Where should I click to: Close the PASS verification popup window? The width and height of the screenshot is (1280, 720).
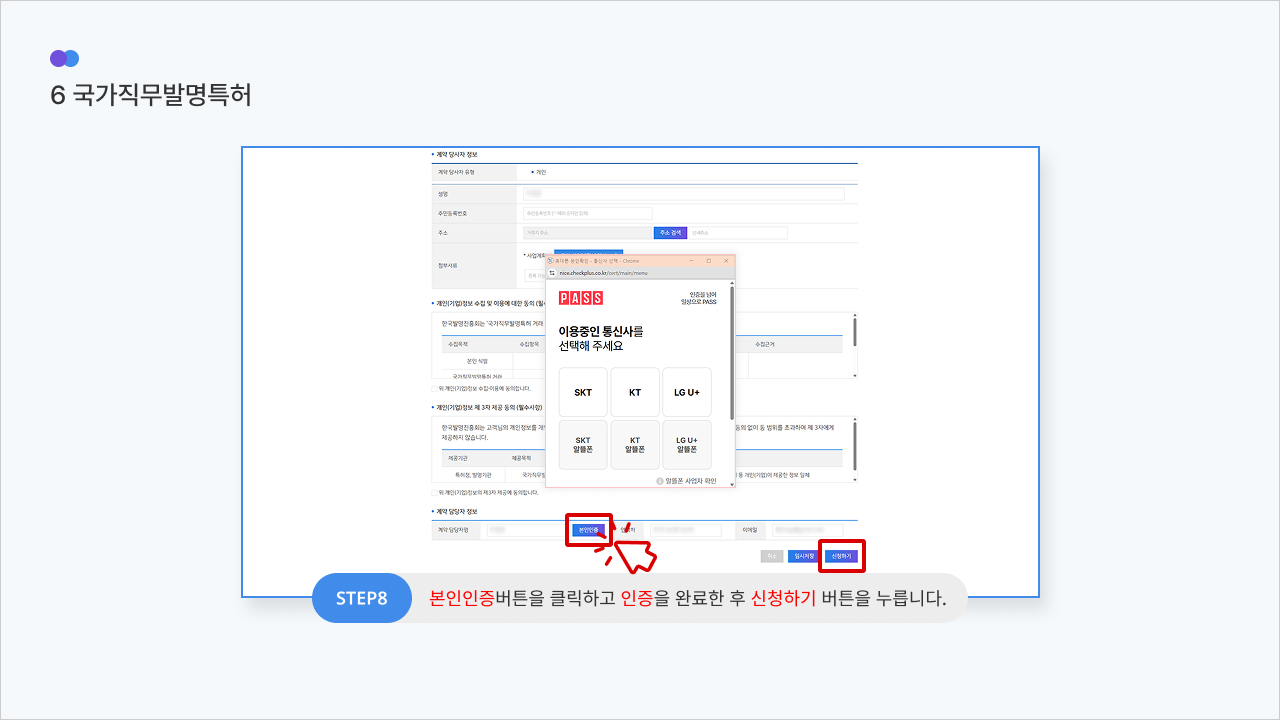tap(725, 260)
